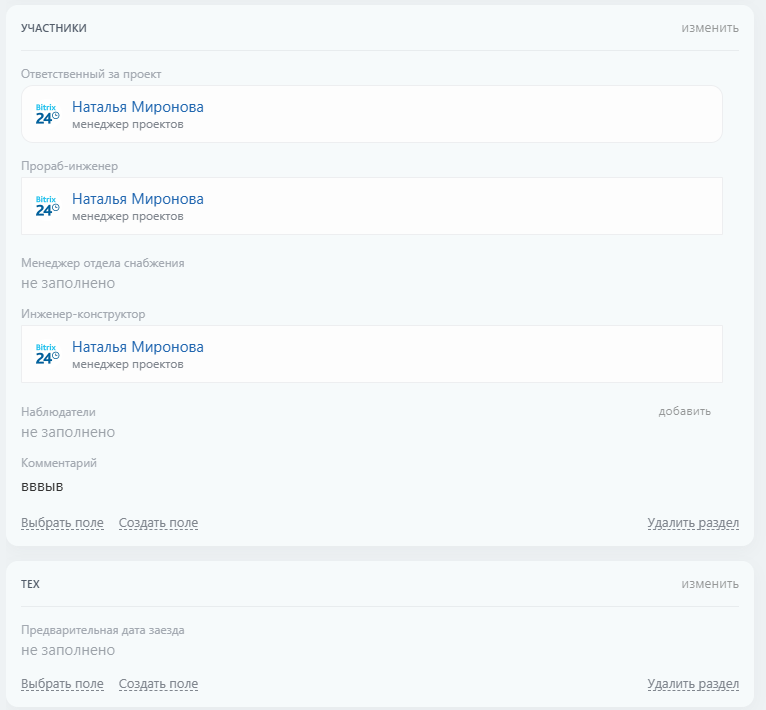
Task: Click empty Наблюдатели field value
Action: 68,432
